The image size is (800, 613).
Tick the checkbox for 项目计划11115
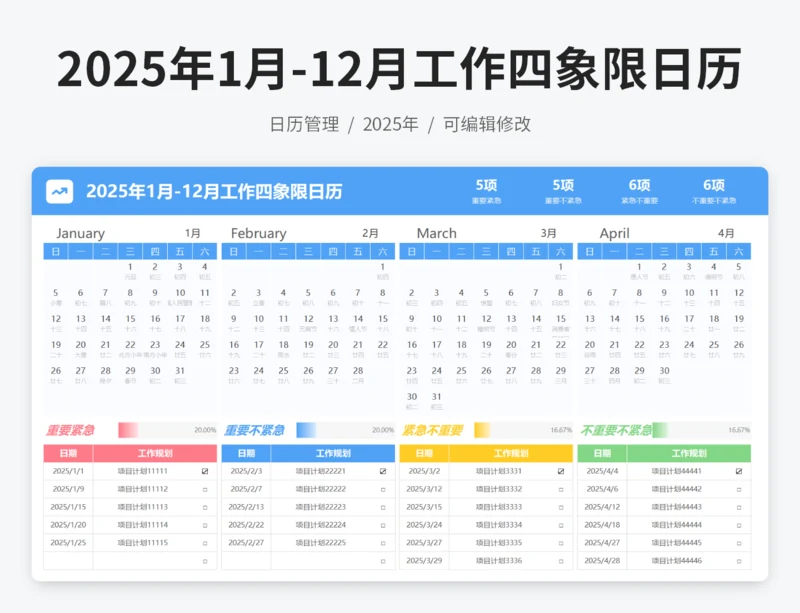point(205,543)
